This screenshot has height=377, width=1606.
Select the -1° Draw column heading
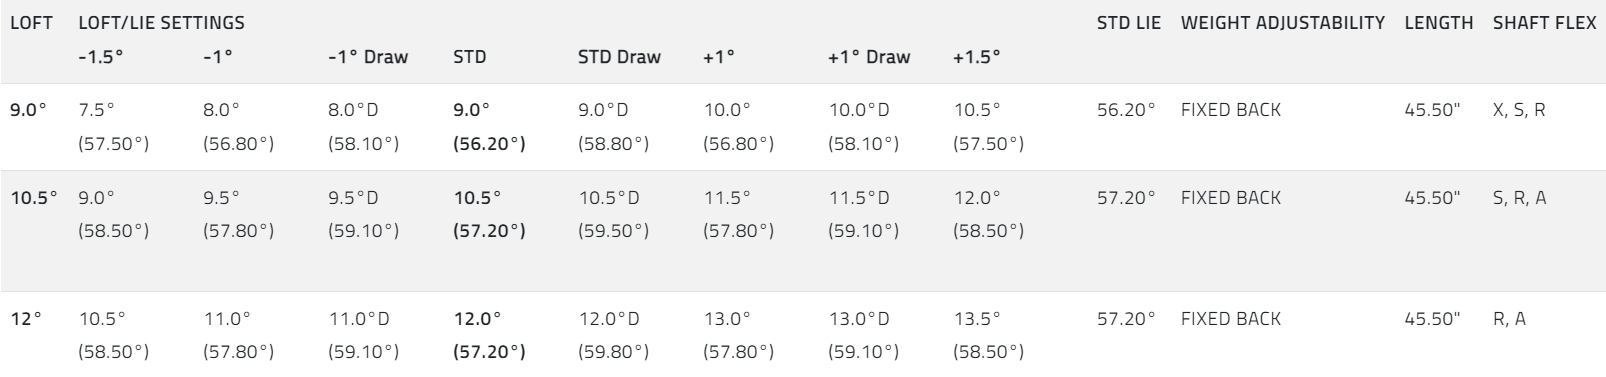tap(368, 57)
